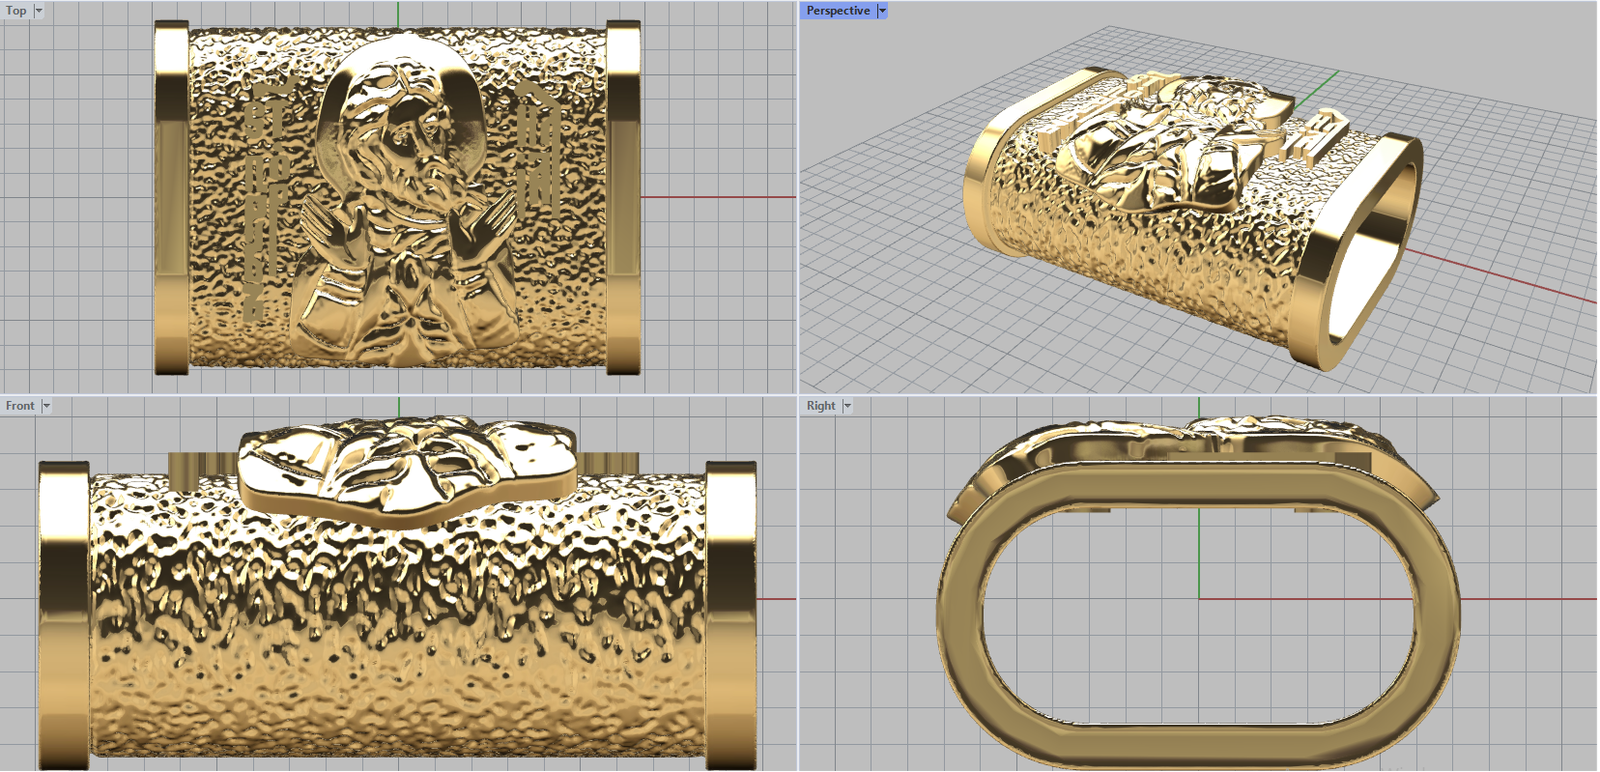Click the right flange in Front view

[x=731, y=615]
